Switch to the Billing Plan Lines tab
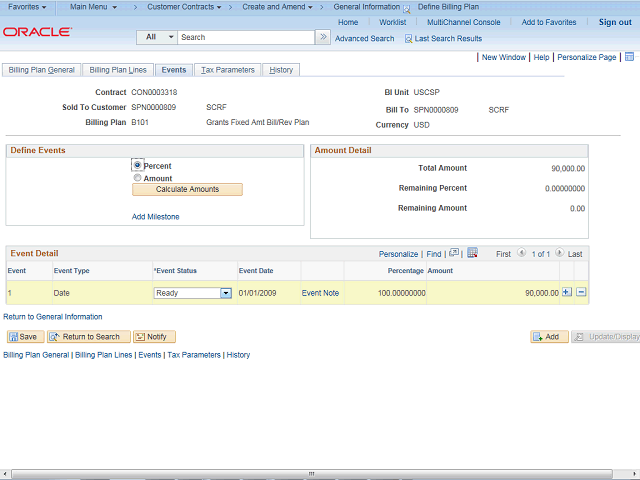The height and width of the screenshot is (480, 640). click(x=118, y=70)
